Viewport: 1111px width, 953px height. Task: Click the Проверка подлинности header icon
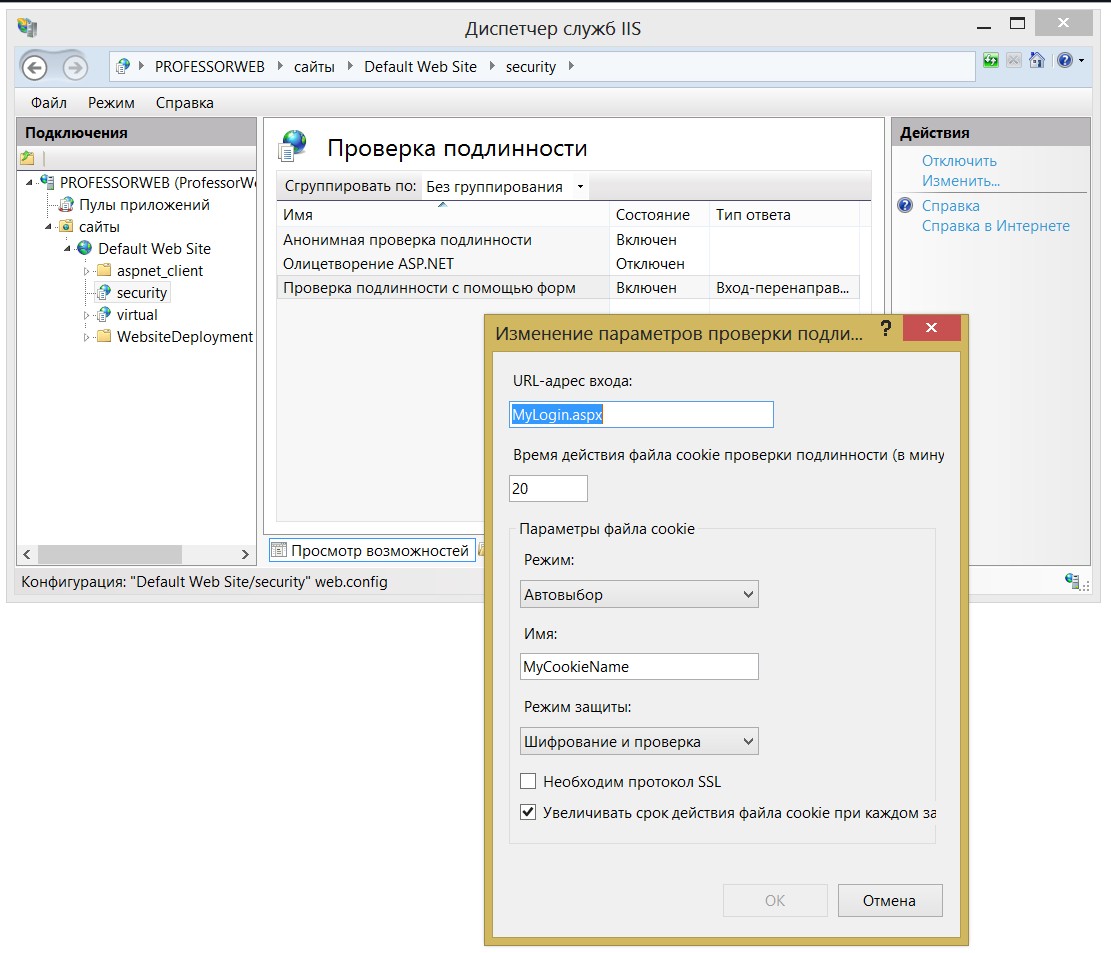coord(293,146)
